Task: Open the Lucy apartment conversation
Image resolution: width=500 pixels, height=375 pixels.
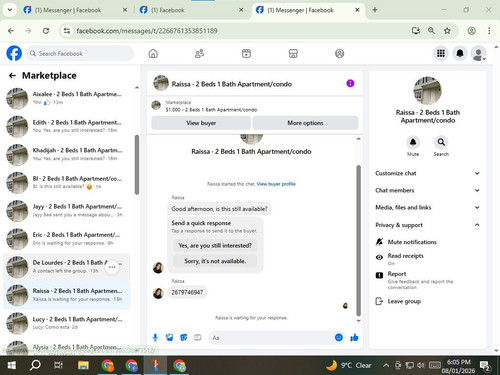Action: 67,323
